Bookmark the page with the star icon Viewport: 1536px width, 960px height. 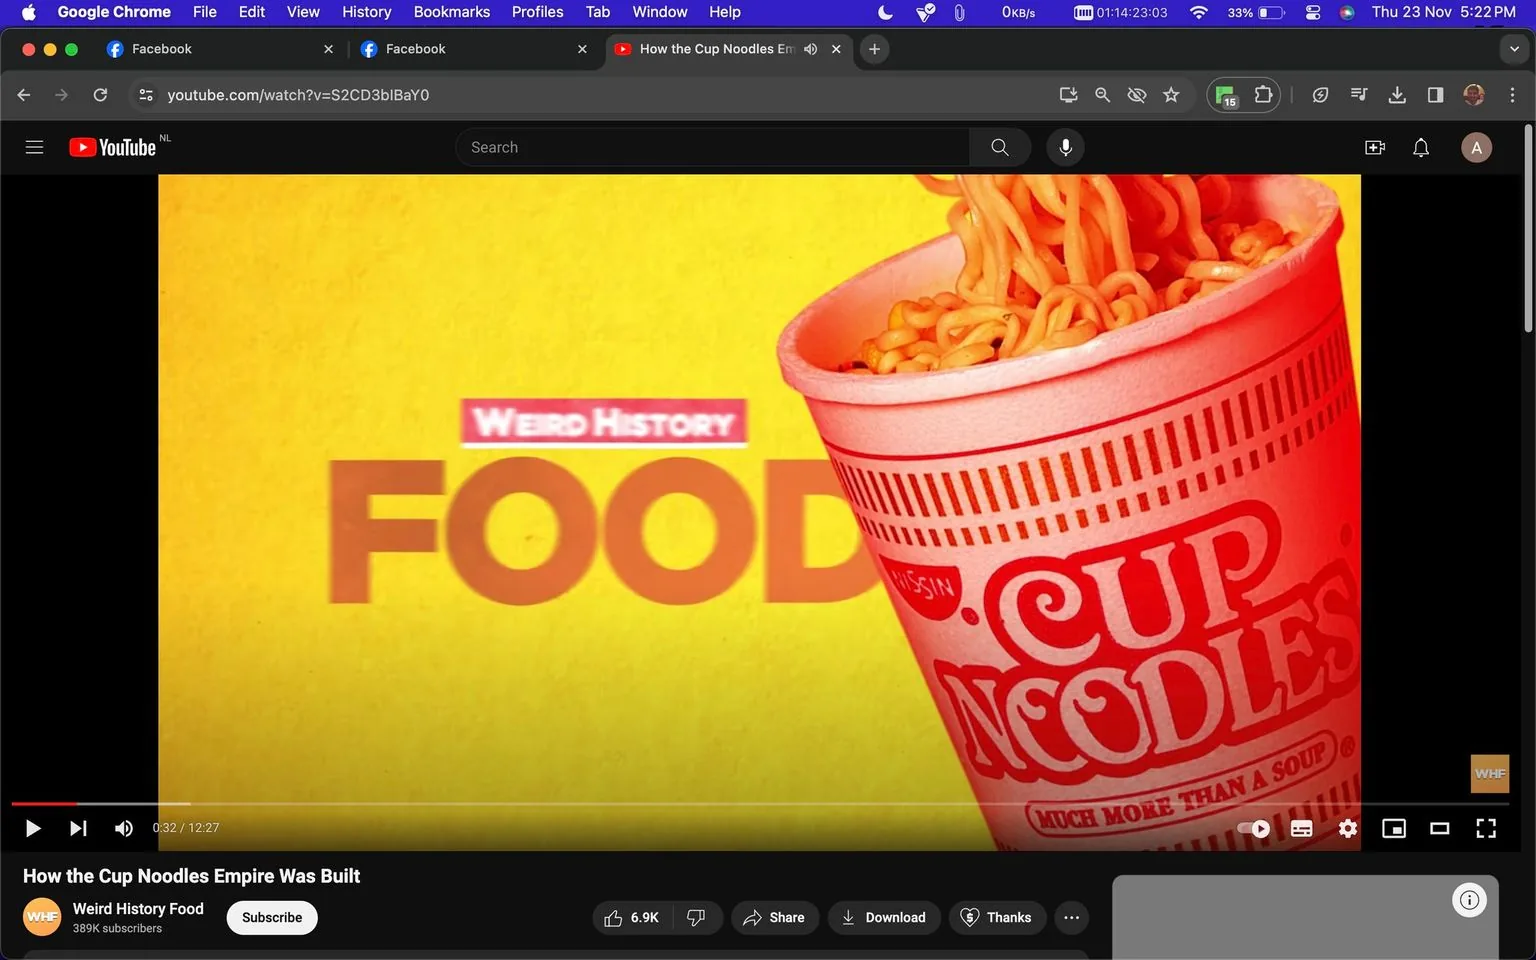point(1171,94)
